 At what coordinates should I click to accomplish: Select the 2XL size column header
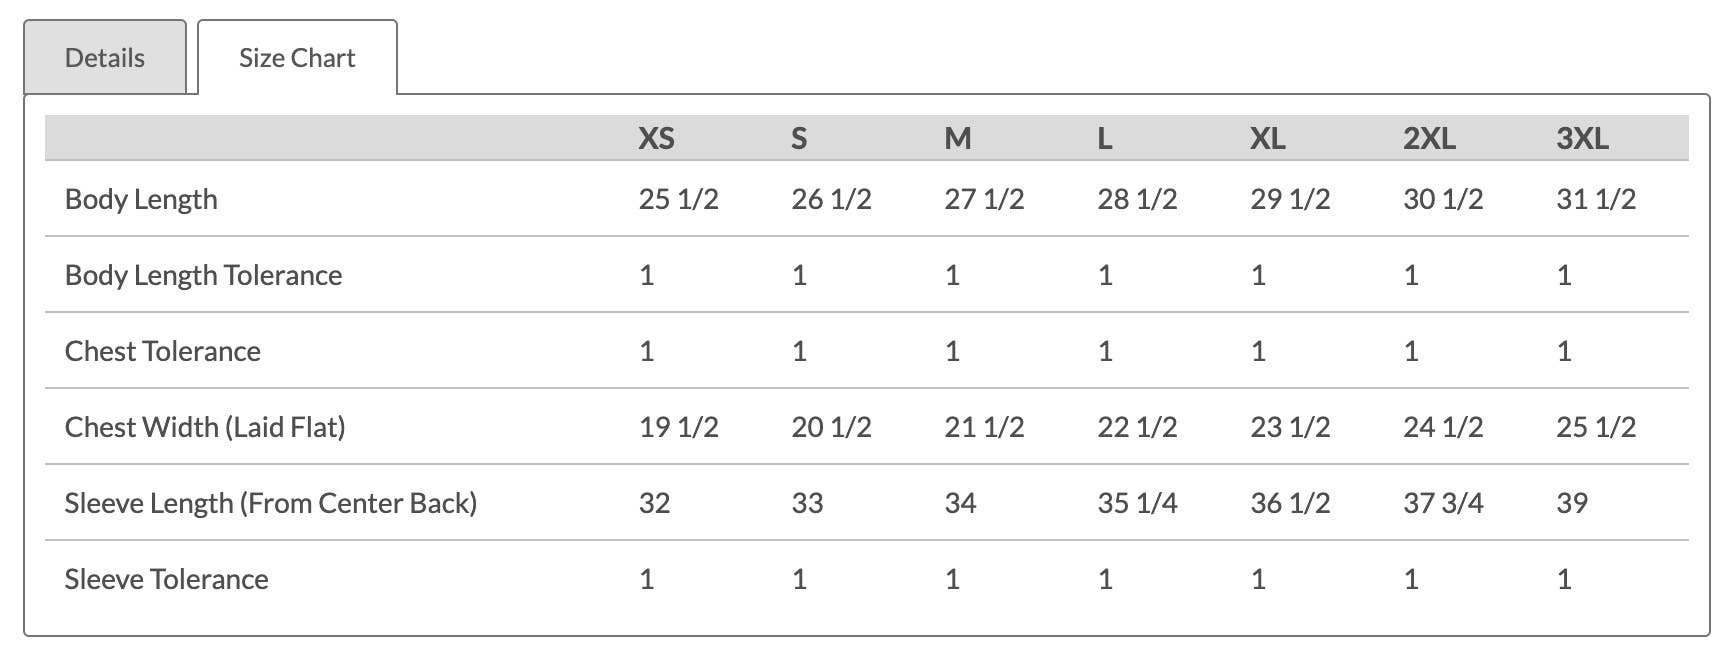(1429, 138)
